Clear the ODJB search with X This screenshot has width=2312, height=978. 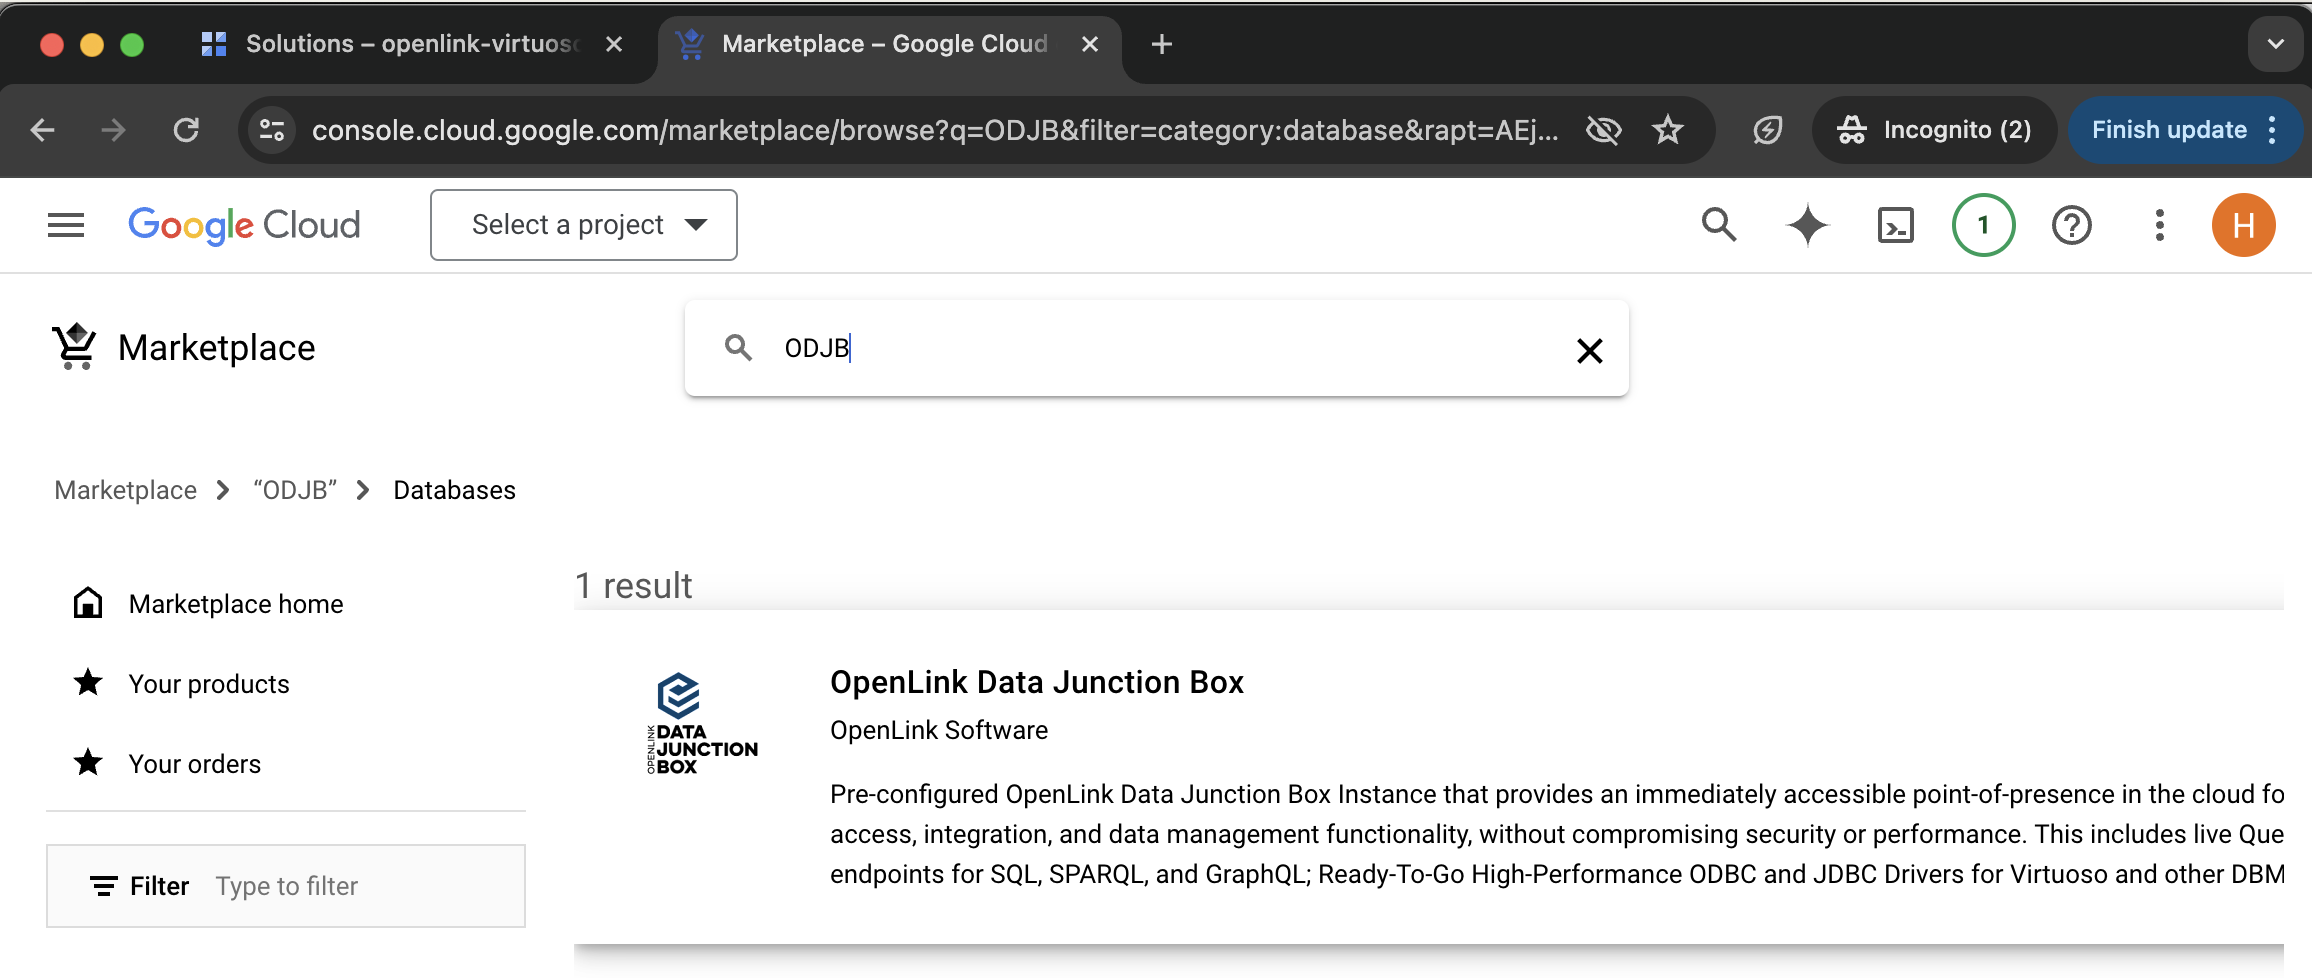coord(1589,350)
